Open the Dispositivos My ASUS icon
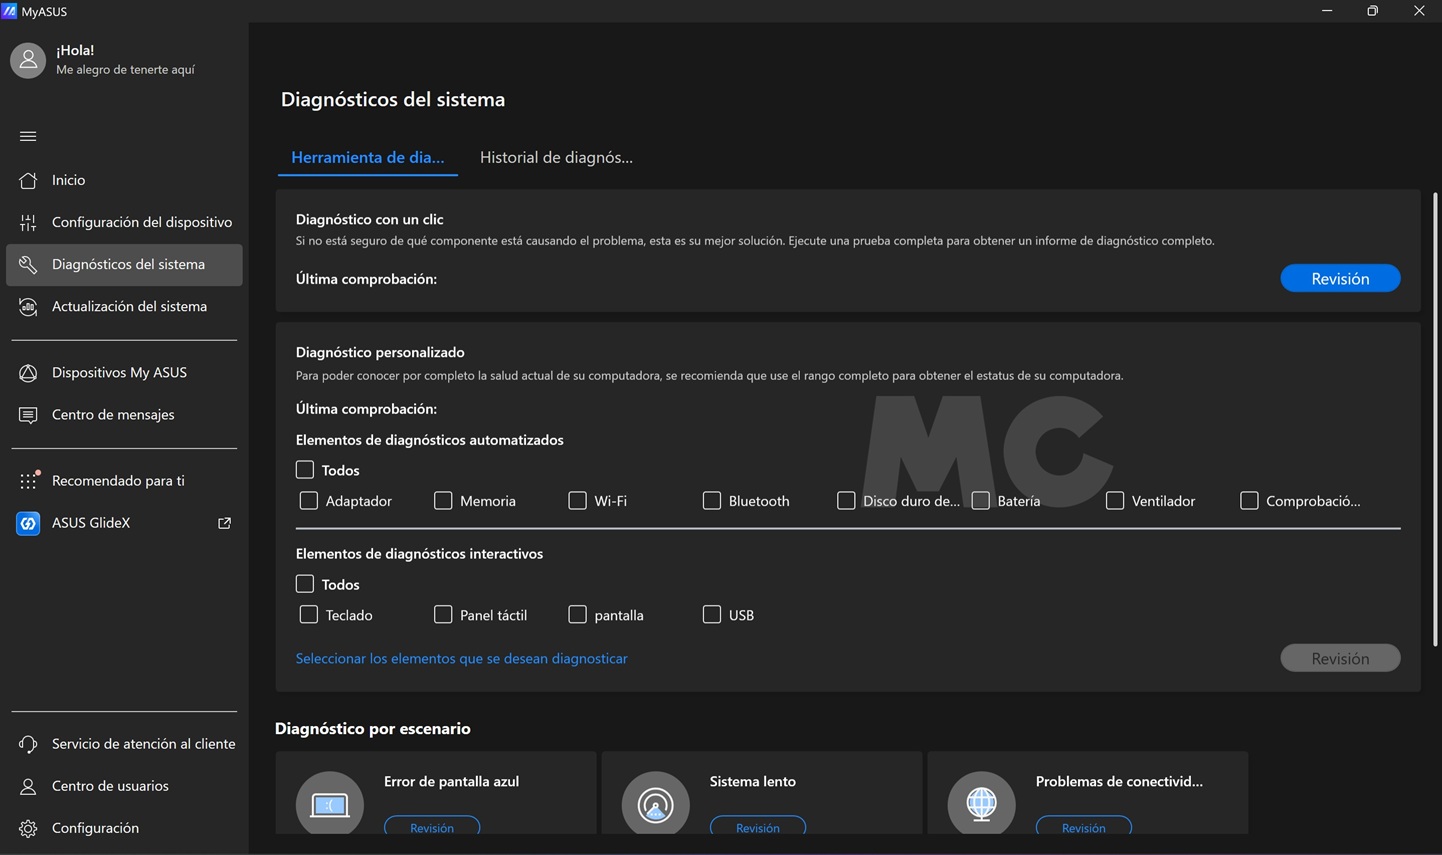The height and width of the screenshot is (855, 1442). tap(28, 373)
